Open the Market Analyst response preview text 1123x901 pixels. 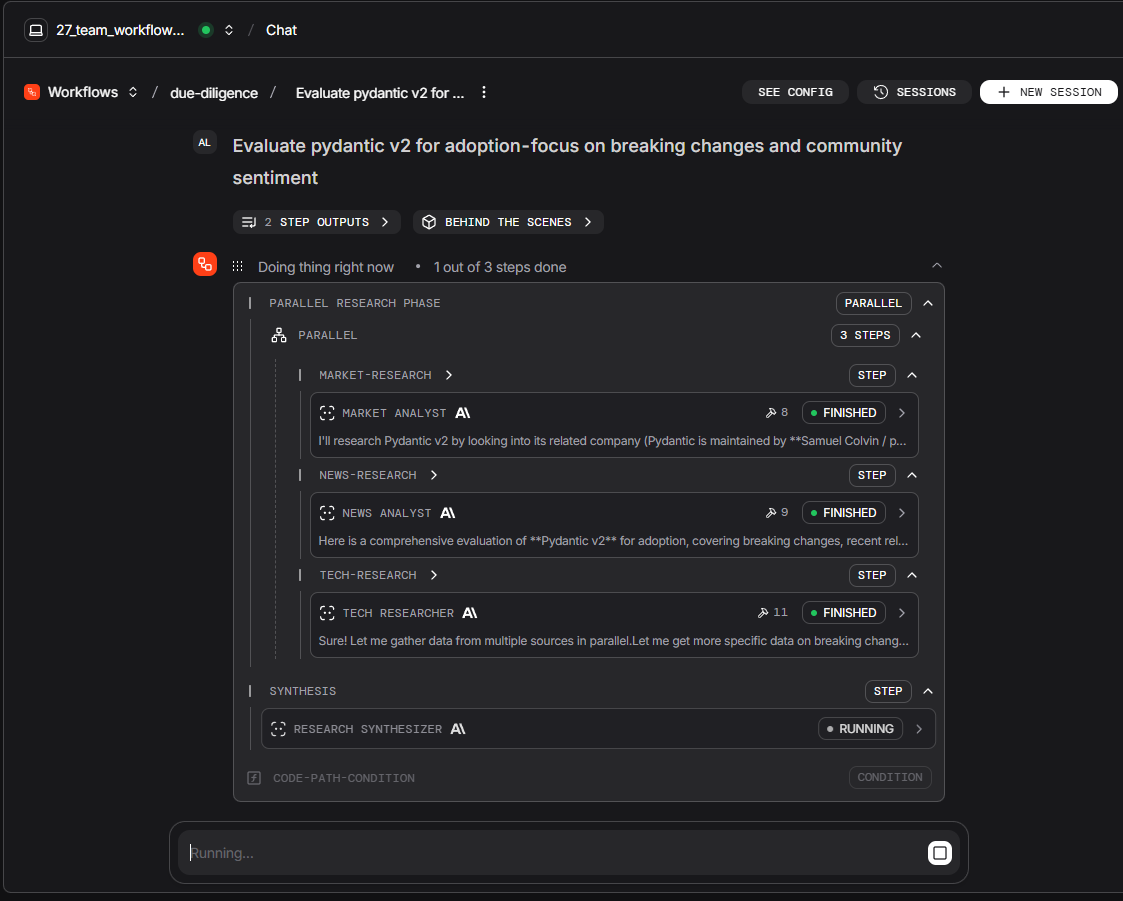(612, 441)
